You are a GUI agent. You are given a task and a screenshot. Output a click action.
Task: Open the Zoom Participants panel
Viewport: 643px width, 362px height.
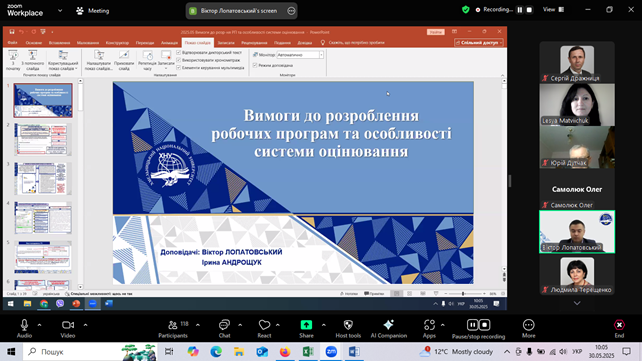click(173, 328)
